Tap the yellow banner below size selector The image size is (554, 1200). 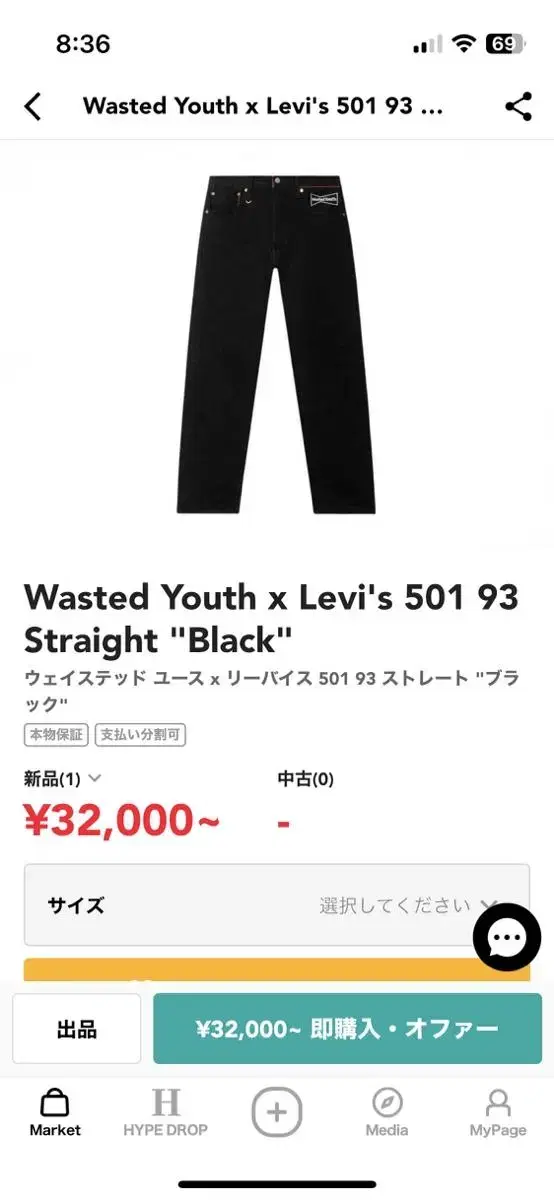click(x=277, y=969)
